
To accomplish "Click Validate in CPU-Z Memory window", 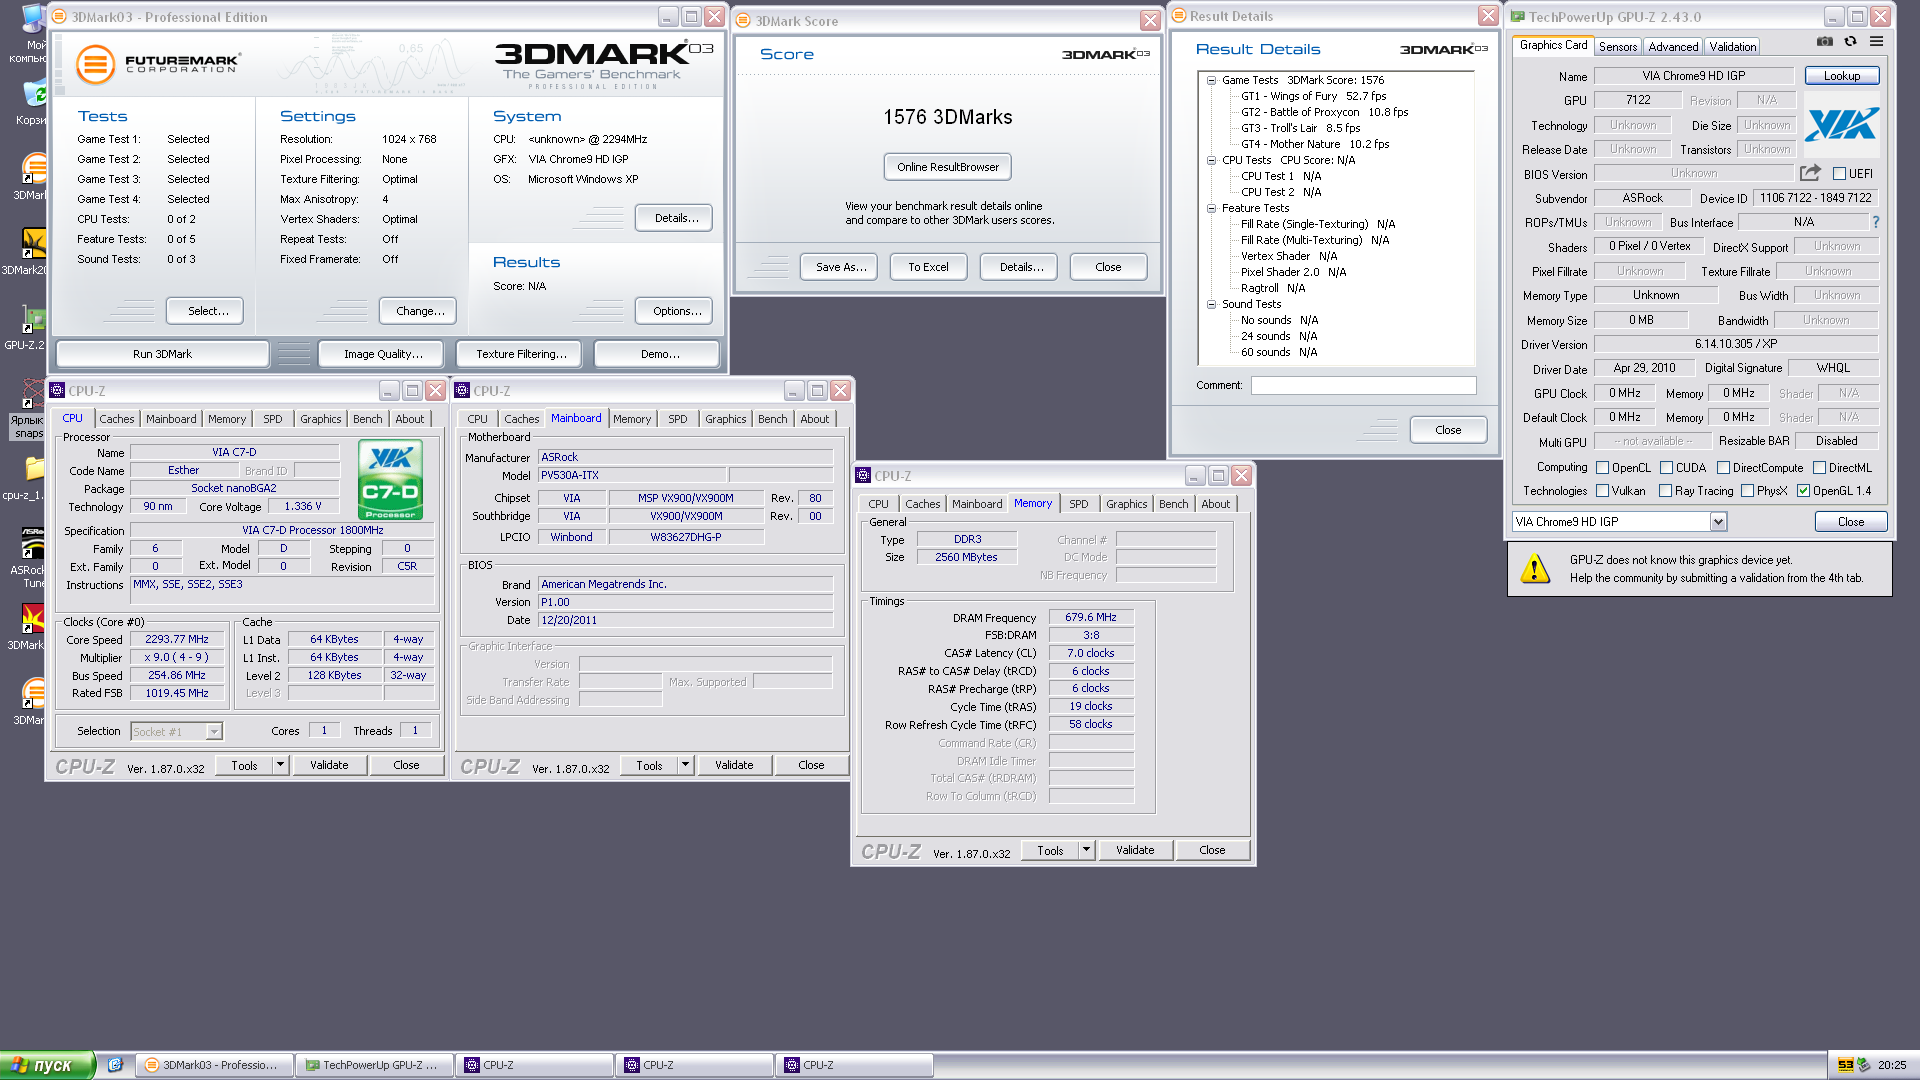I will (x=1135, y=850).
